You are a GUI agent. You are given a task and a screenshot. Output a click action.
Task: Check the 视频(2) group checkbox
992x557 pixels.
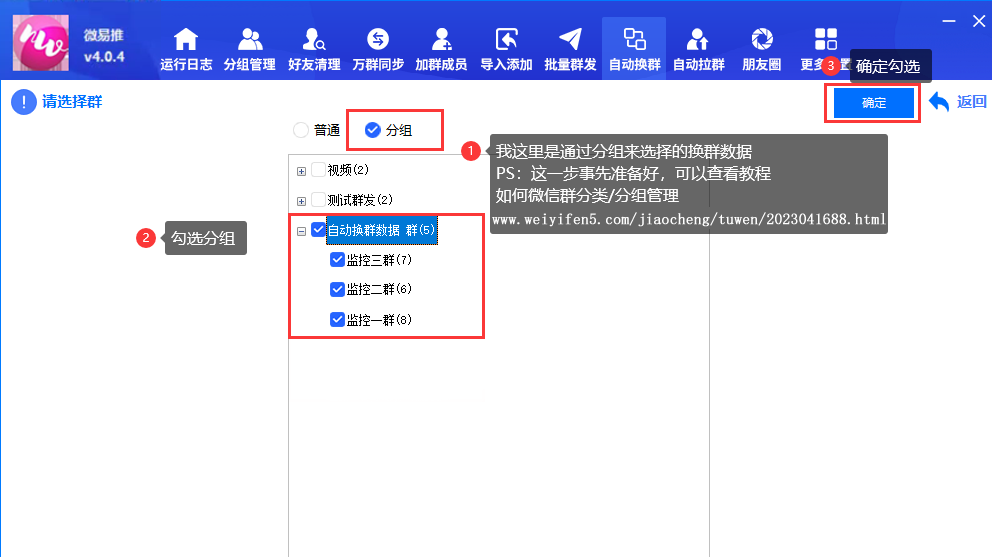(319, 170)
